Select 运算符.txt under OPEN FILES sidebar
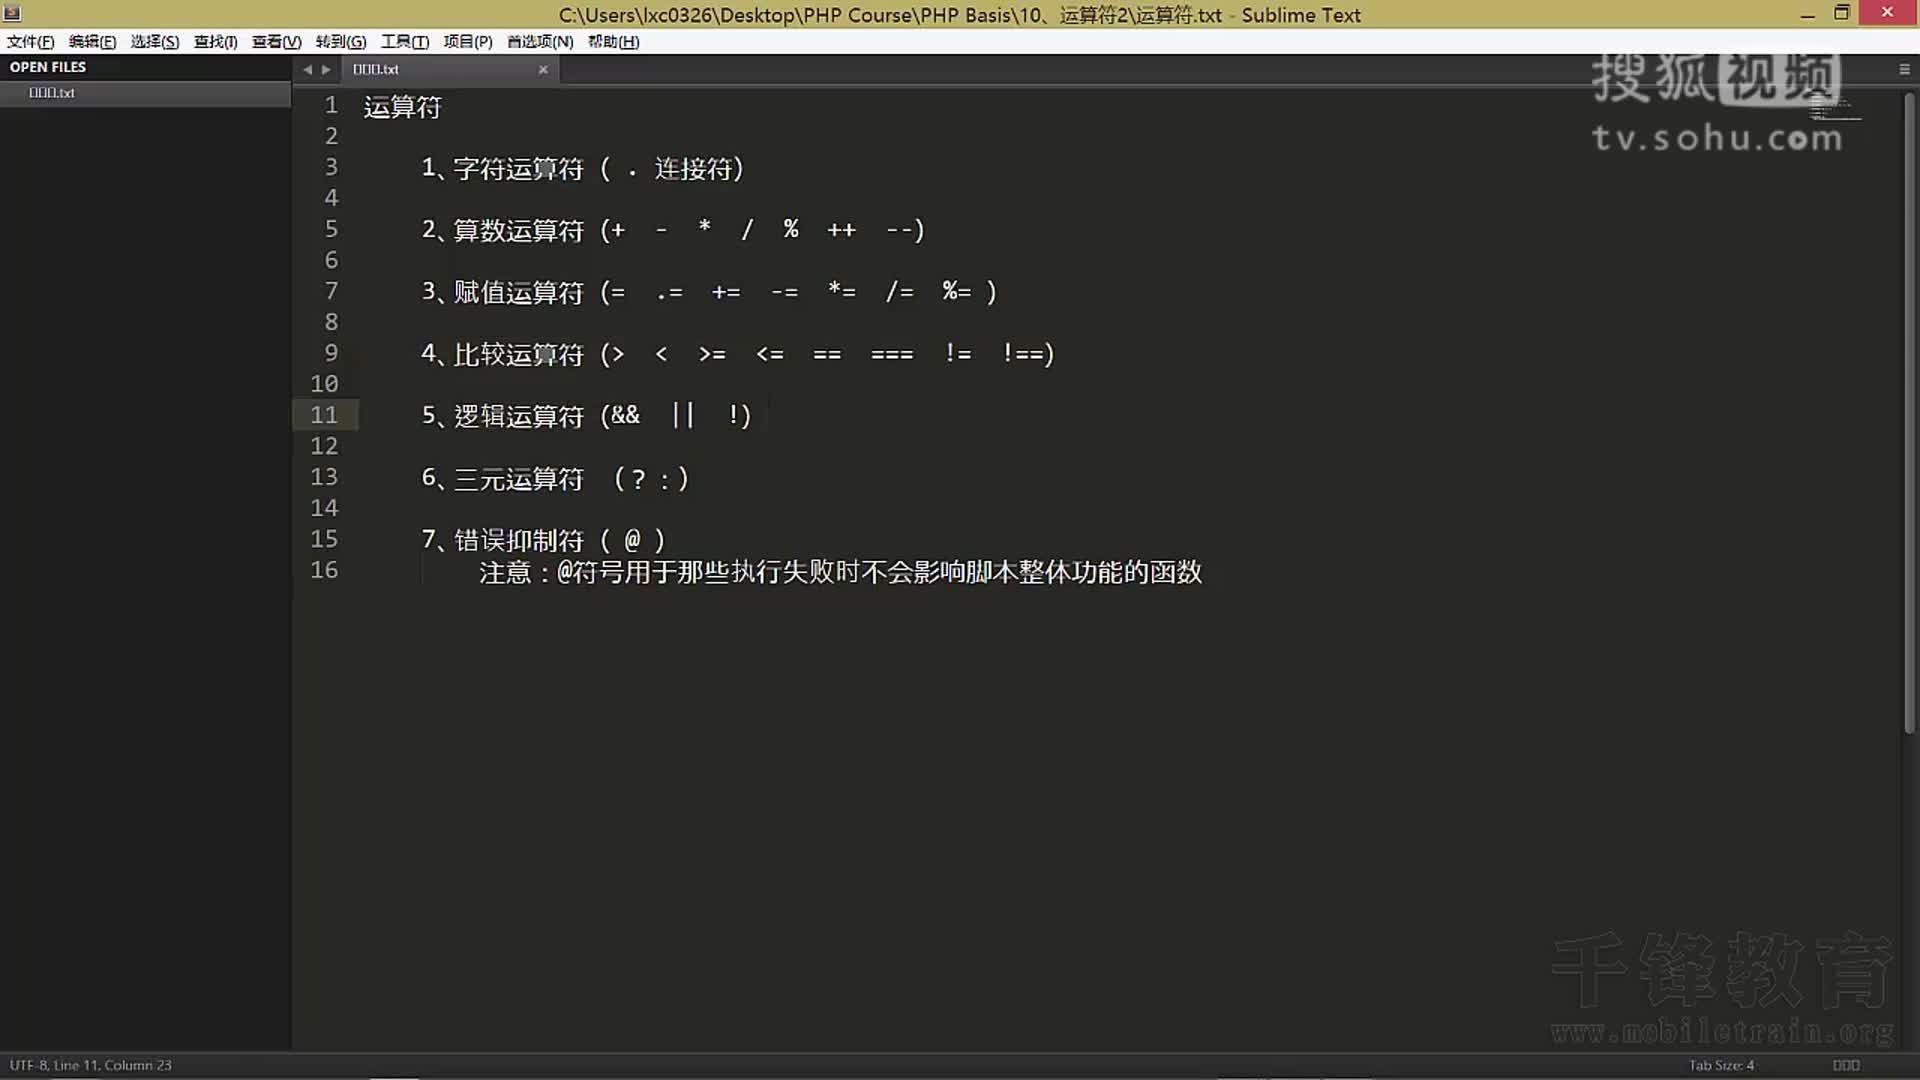The image size is (1920, 1080). click(52, 92)
